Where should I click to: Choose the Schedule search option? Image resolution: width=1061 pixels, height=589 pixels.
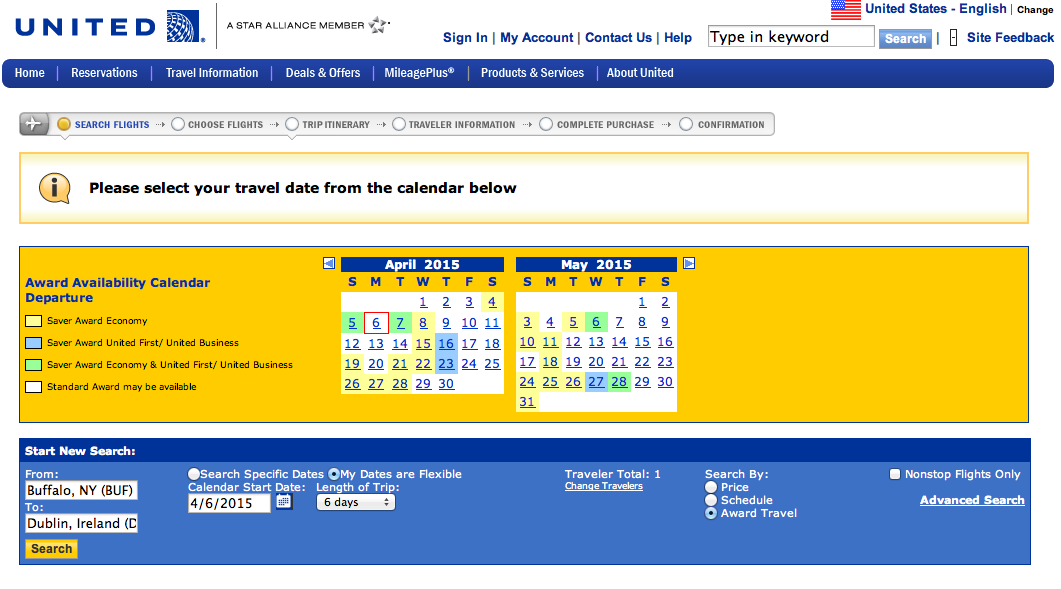point(711,500)
